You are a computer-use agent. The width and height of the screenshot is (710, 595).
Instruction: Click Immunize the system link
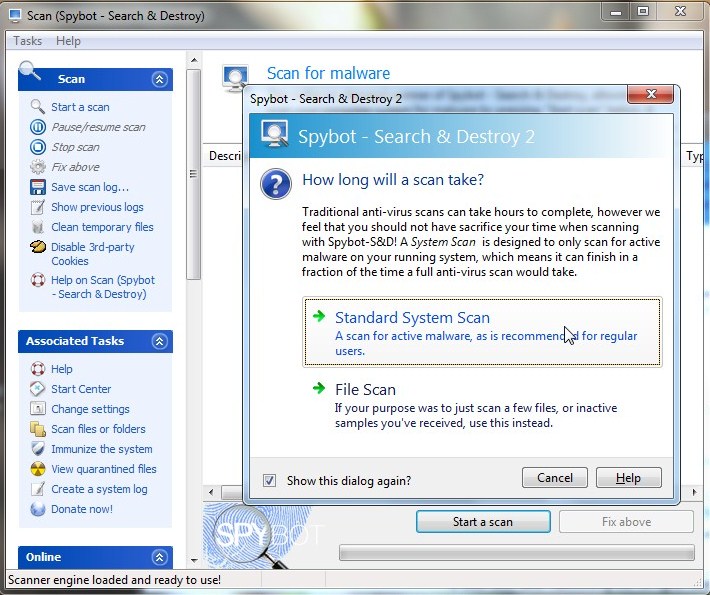point(102,449)
